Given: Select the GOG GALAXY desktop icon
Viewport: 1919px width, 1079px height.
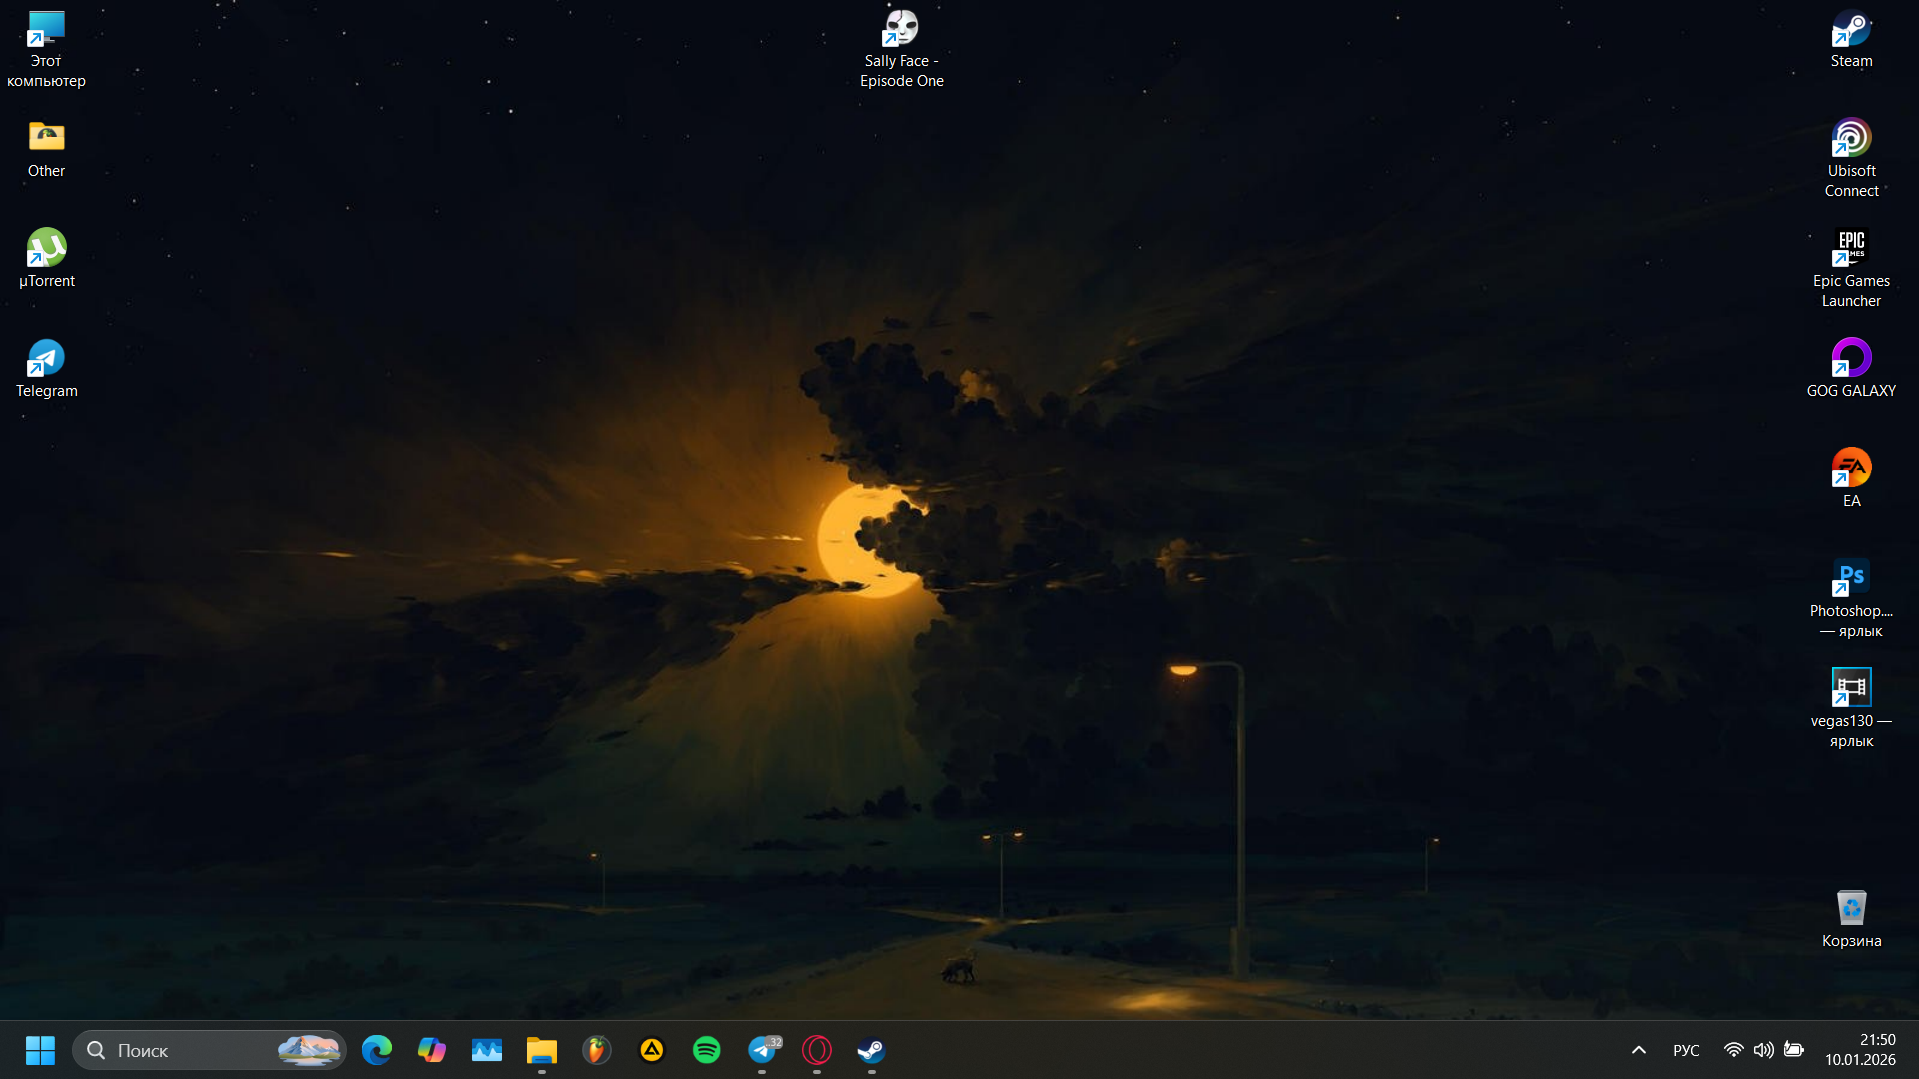Looking at the screenshot, I should point(1851,368).
